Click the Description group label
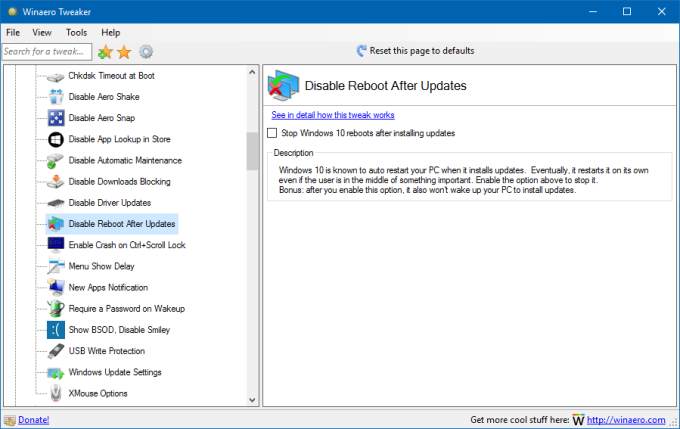This screenshot has width=680, height=429. (x=293, y=153)
